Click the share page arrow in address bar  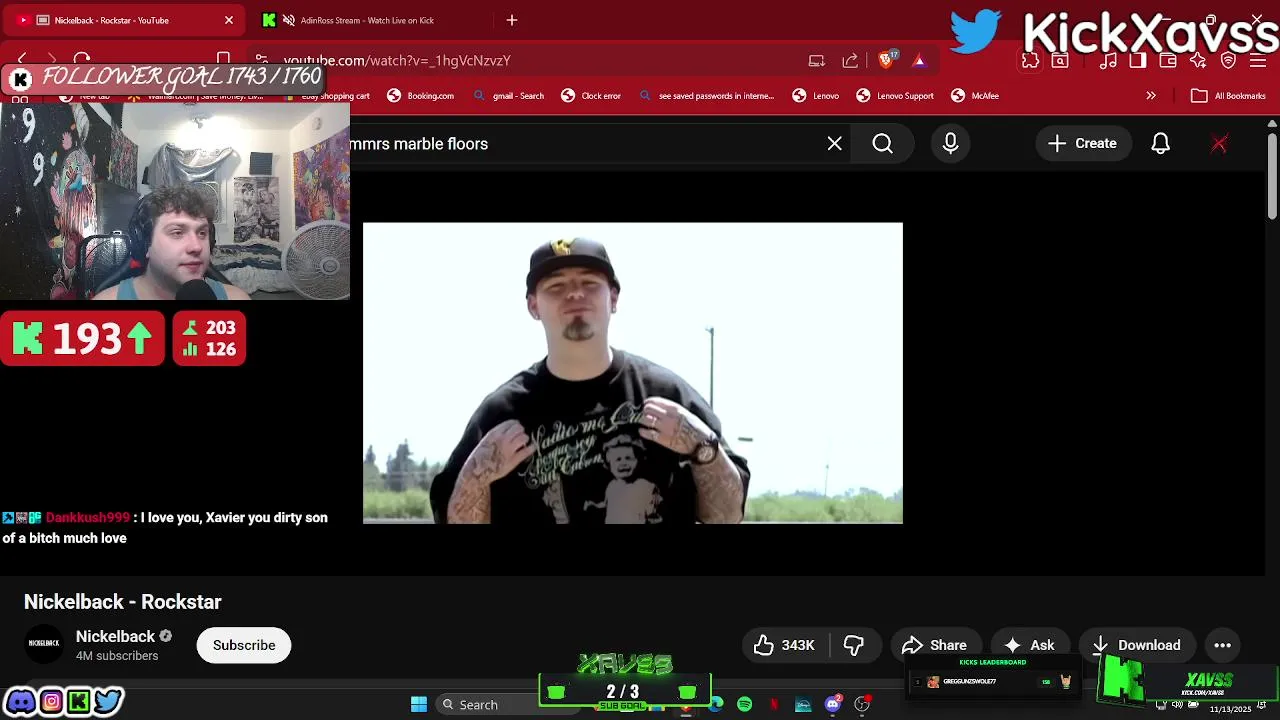850,60
